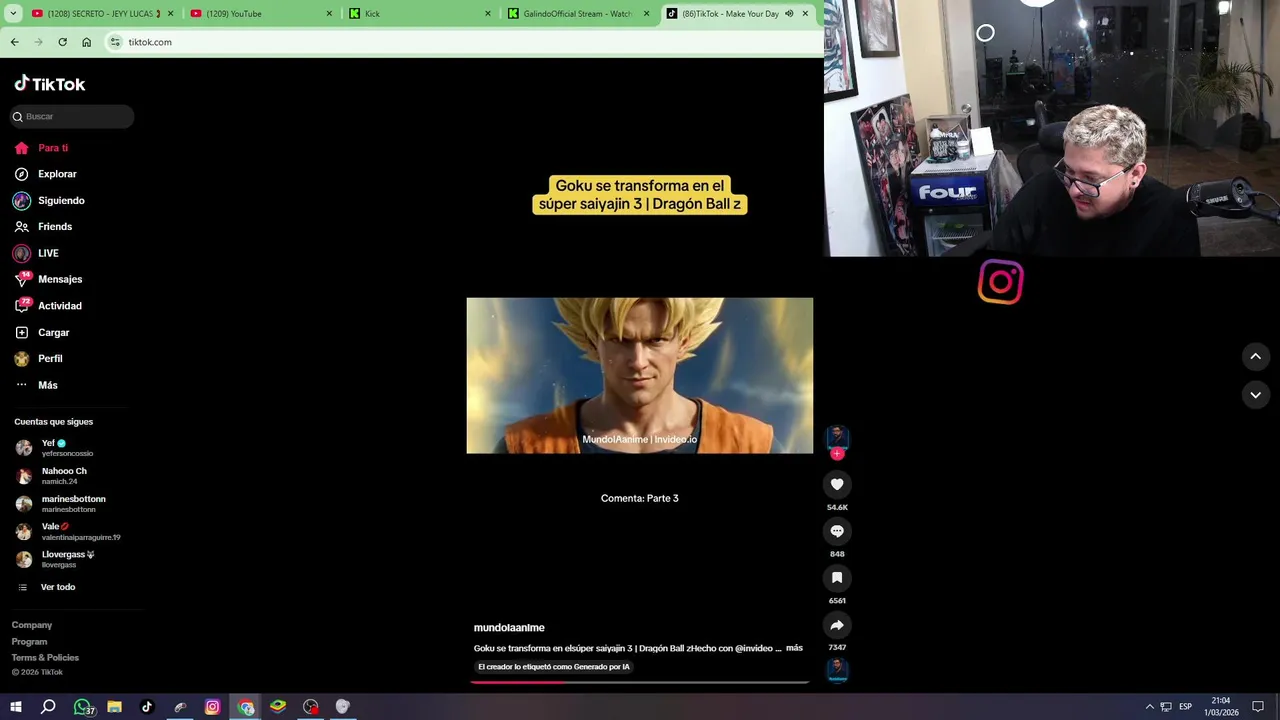1280x720 pixels.
Task: Open Windows notification center
Action: (1258, 707)
